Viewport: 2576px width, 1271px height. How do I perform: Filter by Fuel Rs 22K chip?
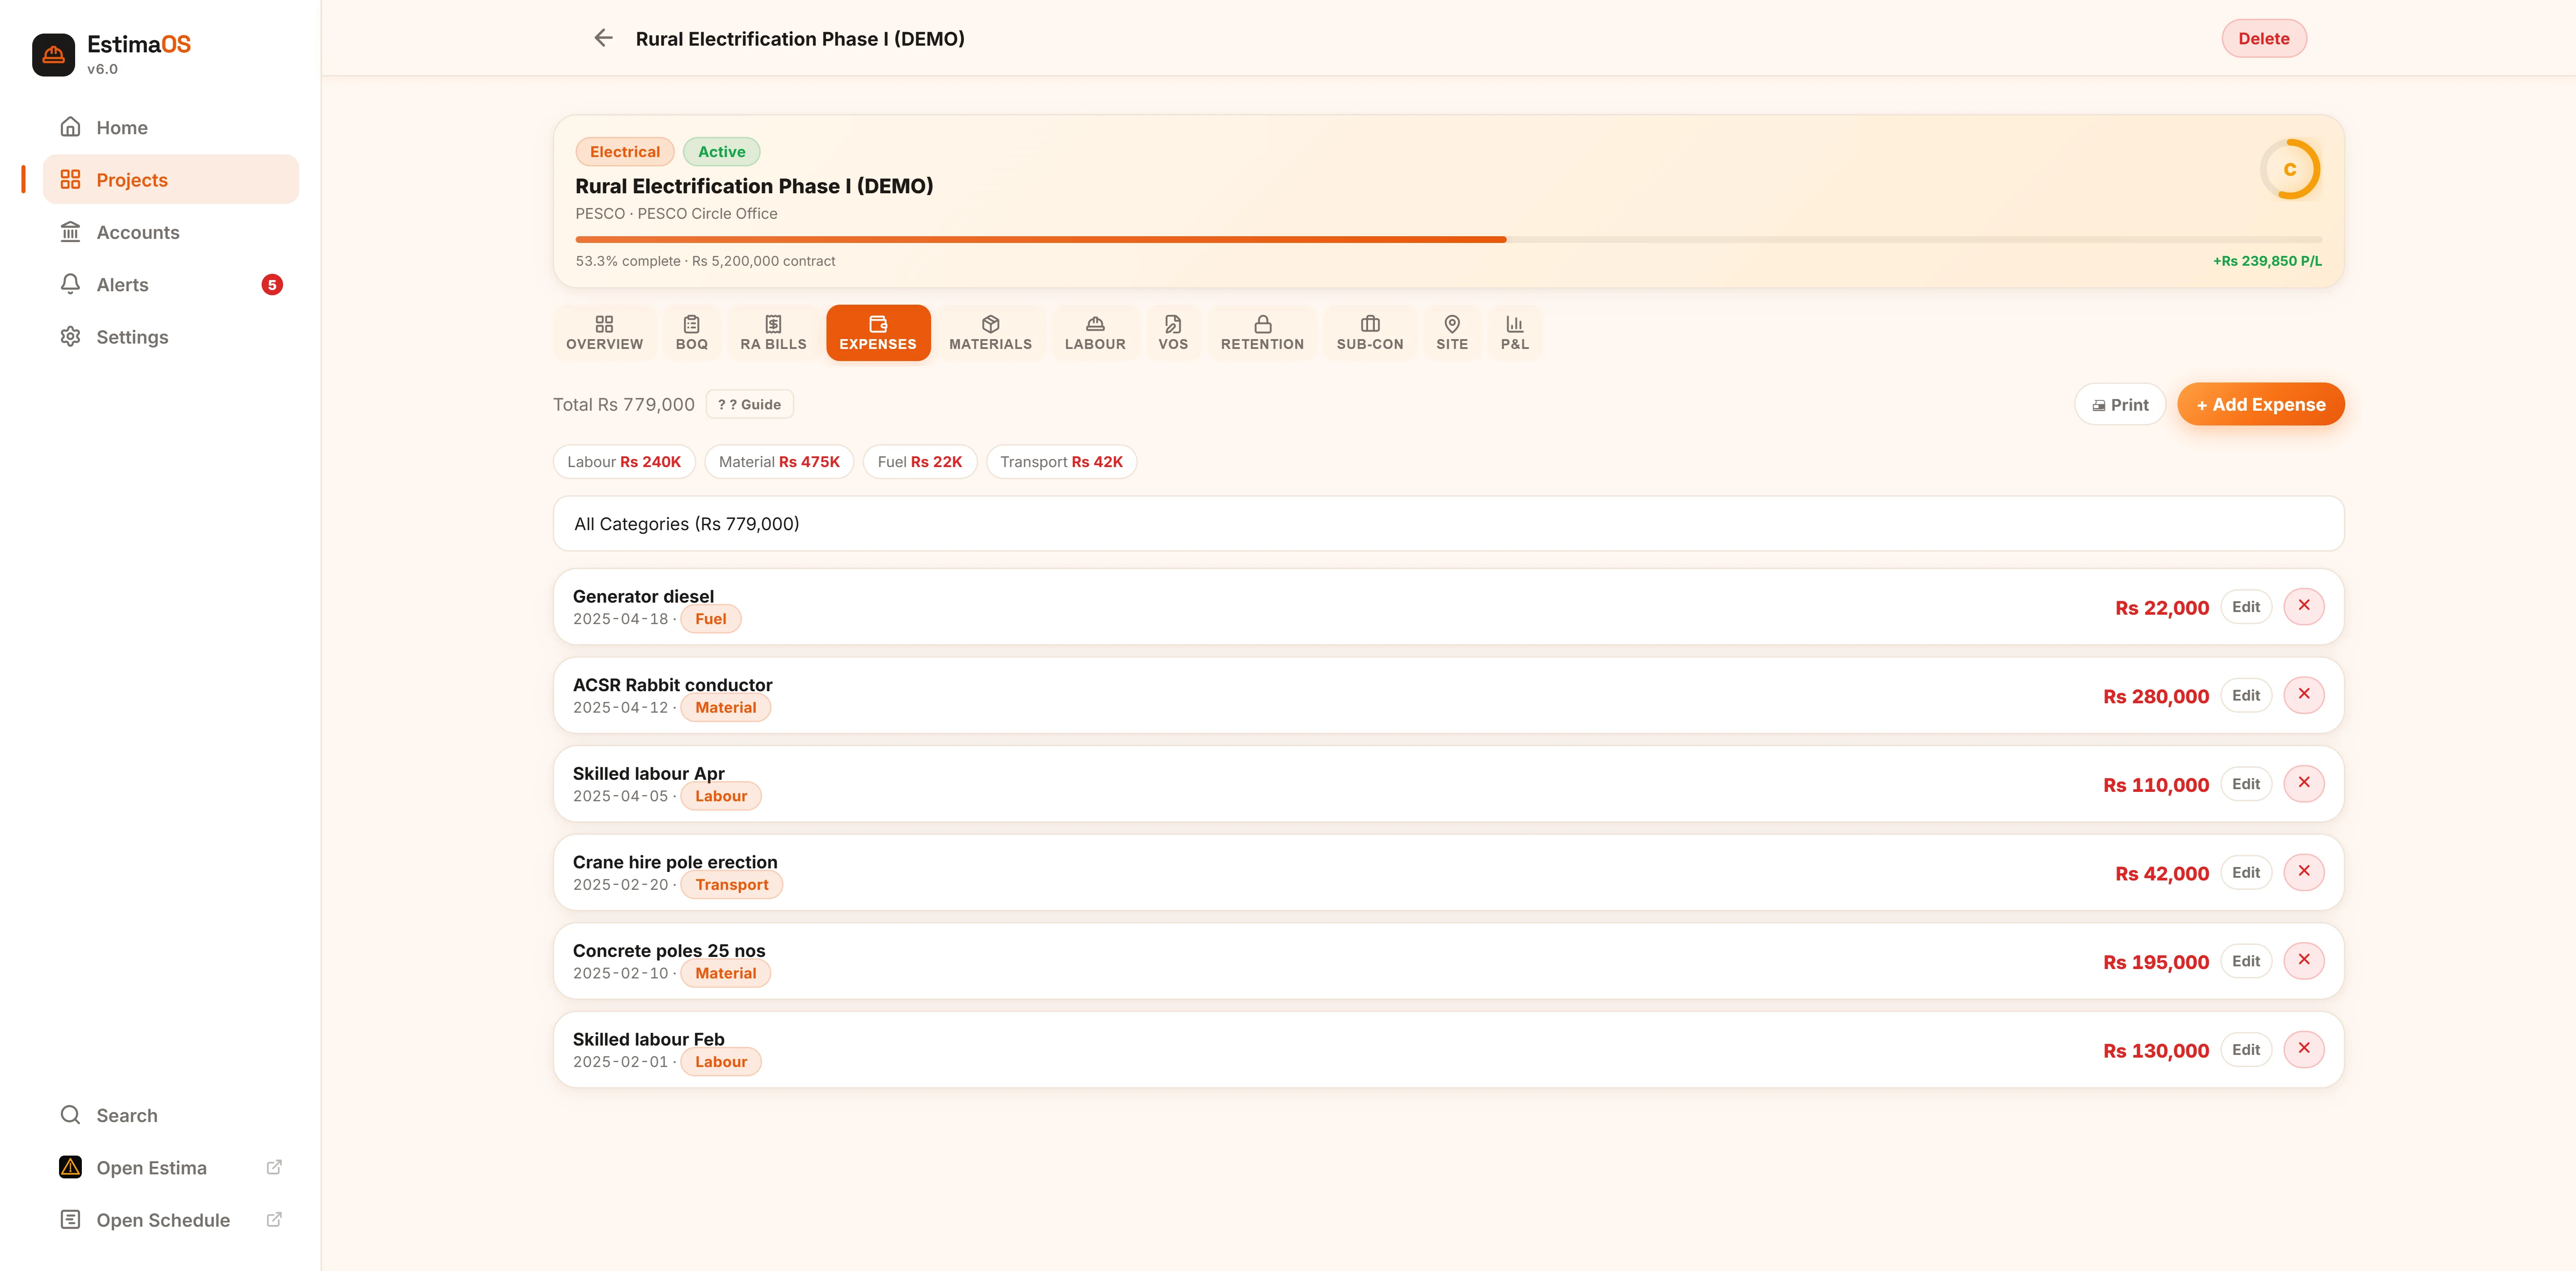919,462
